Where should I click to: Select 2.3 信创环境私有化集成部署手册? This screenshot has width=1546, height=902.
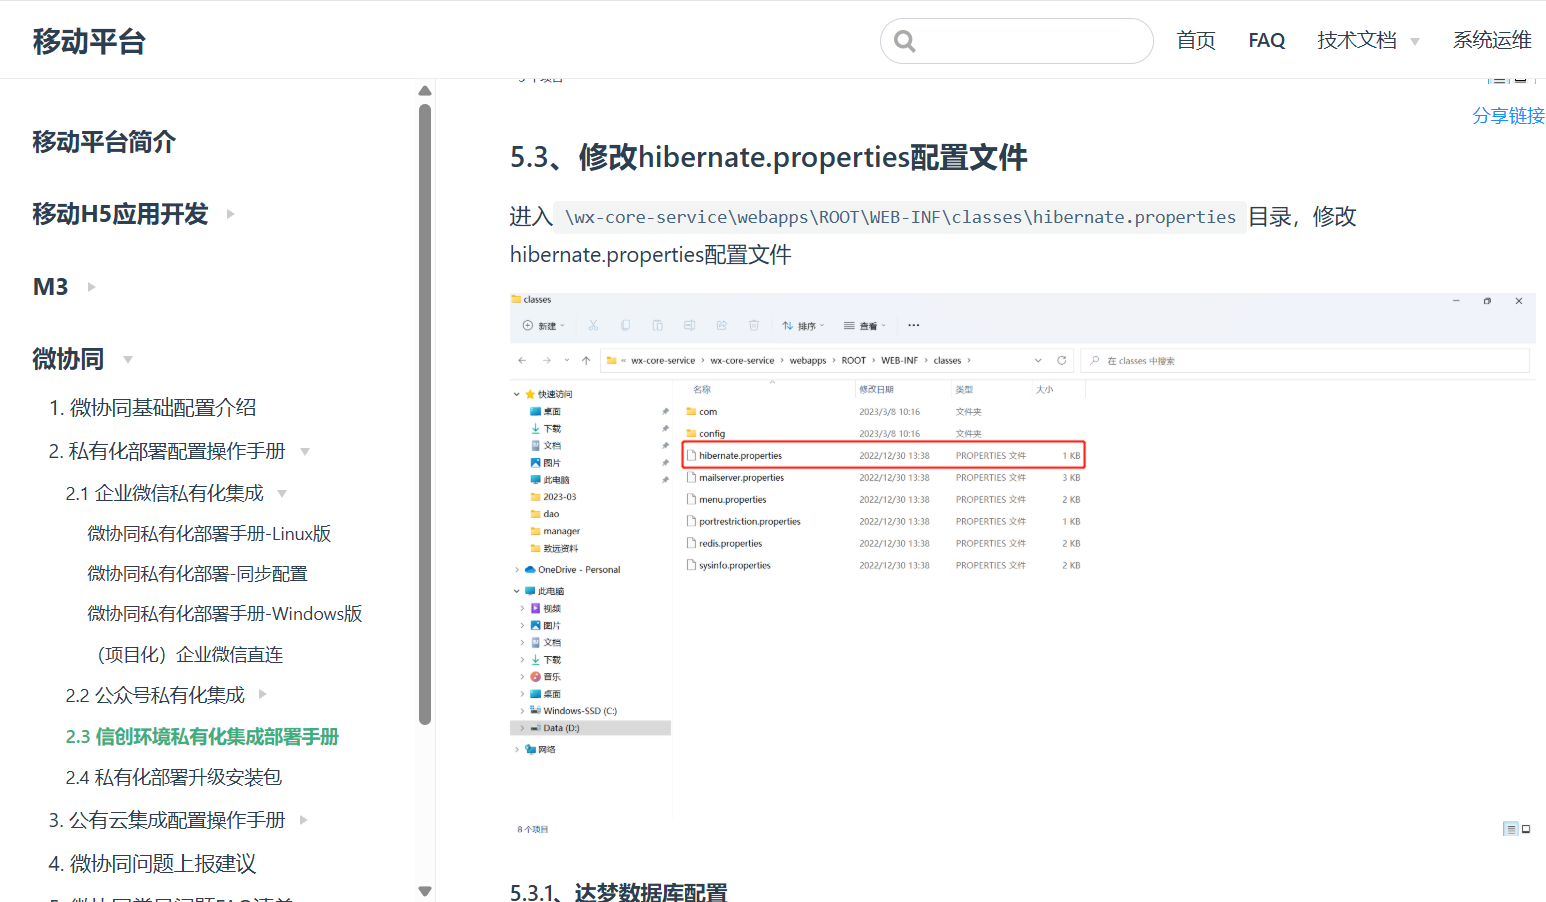tap(202, 737)
